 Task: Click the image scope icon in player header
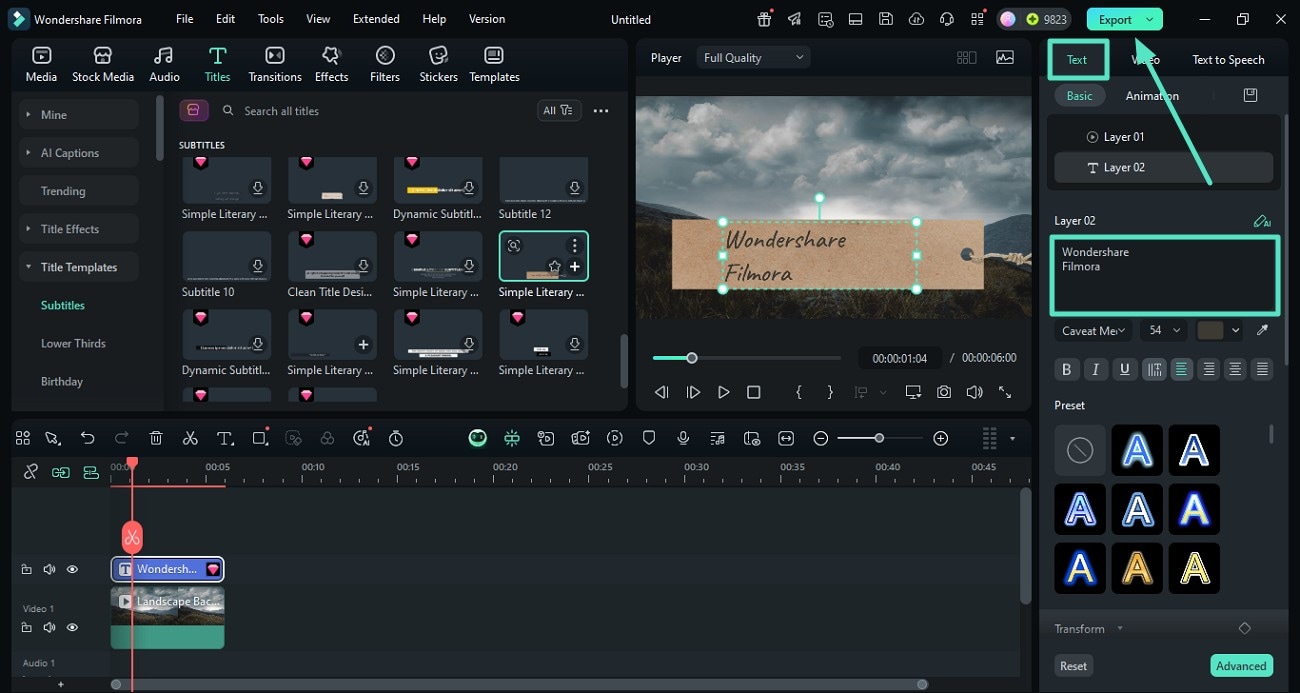[1005, 58]
